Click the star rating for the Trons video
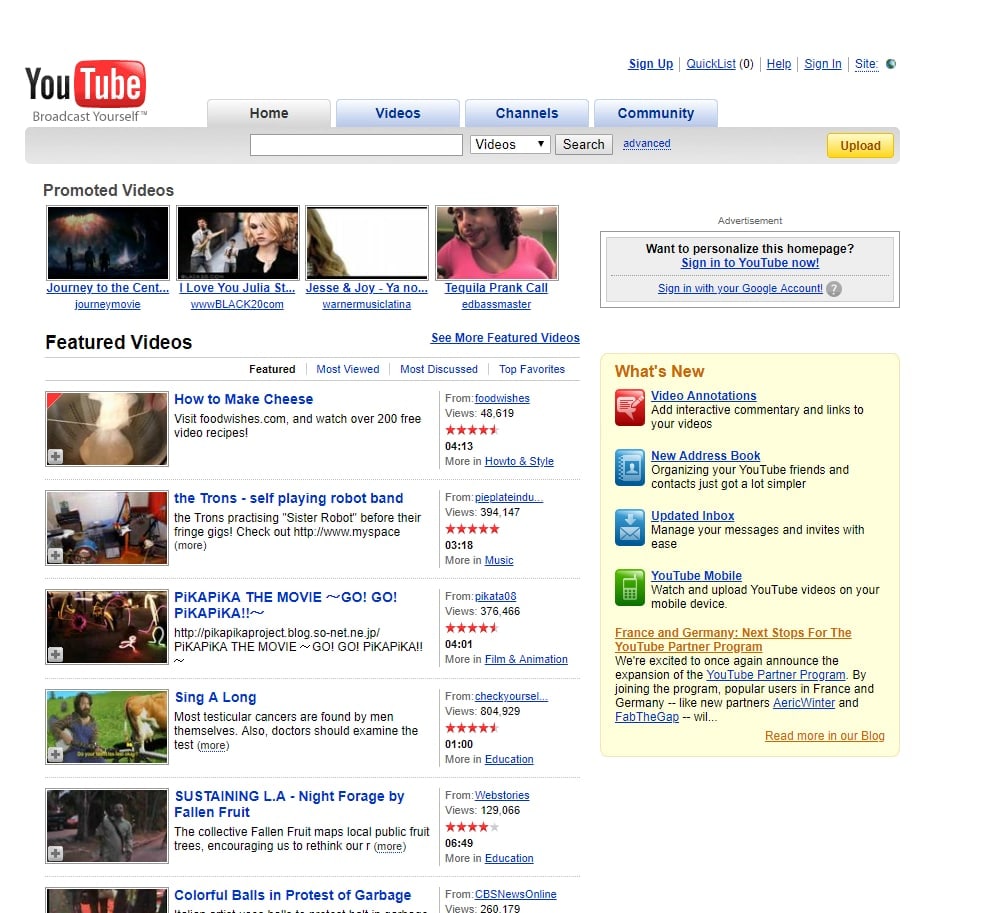 coord(472,529)
